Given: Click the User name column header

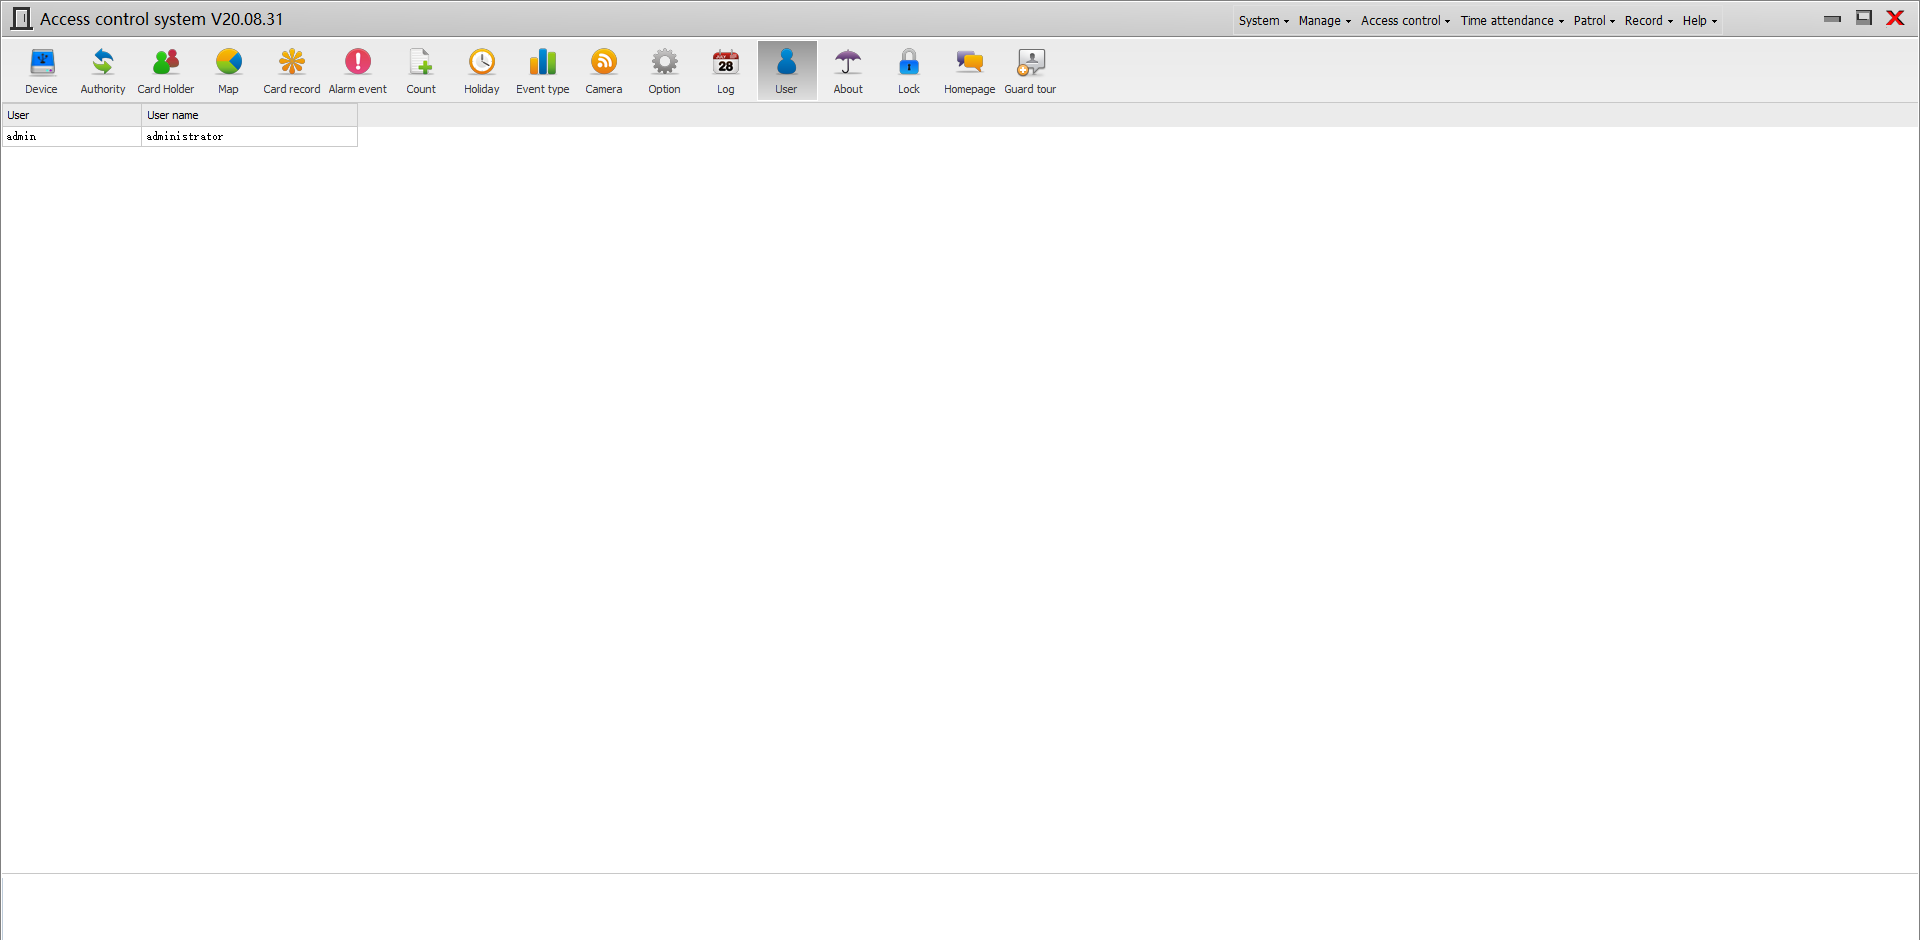Looking at the screenshot, I should [249, 115].
